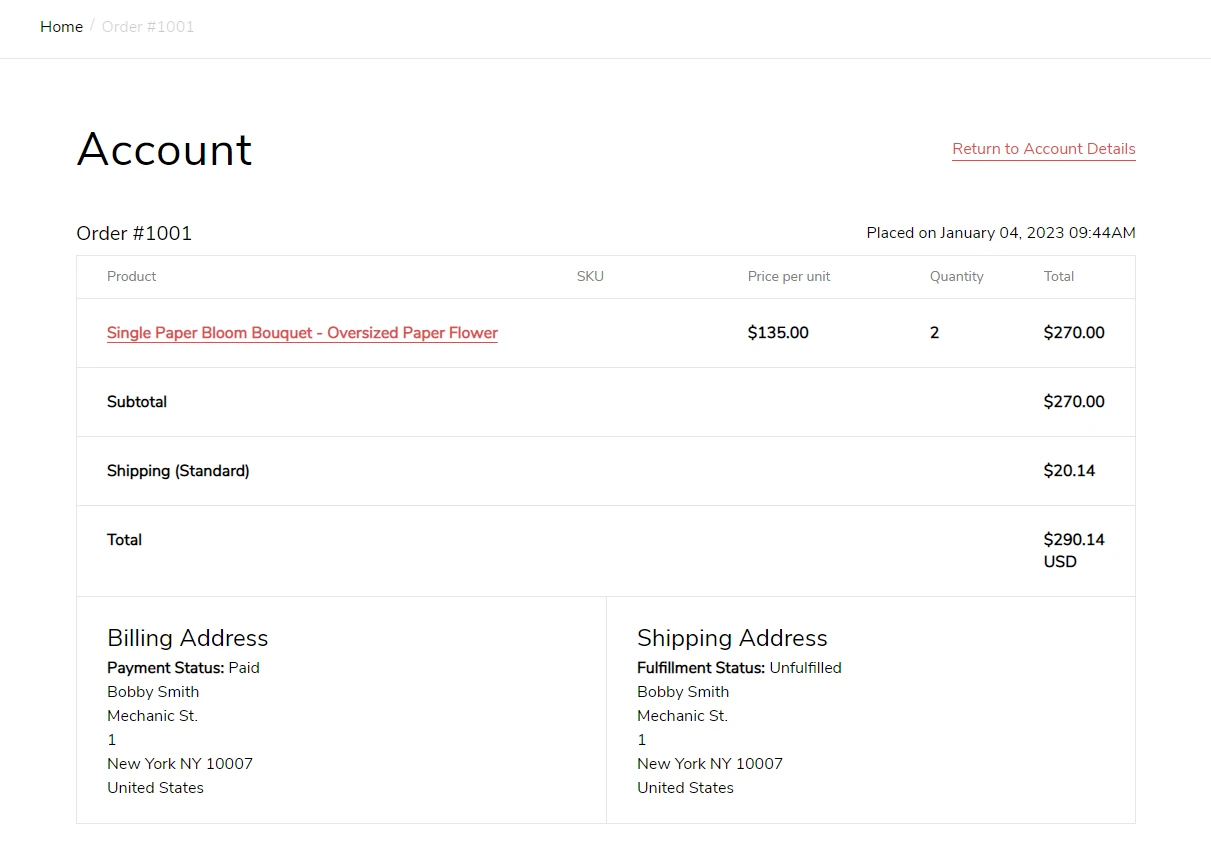The width and height of the screenshot is (1211, 844).
Task: Click the 'Payment Status: Paid' line
Action: (x=183, y=668)
